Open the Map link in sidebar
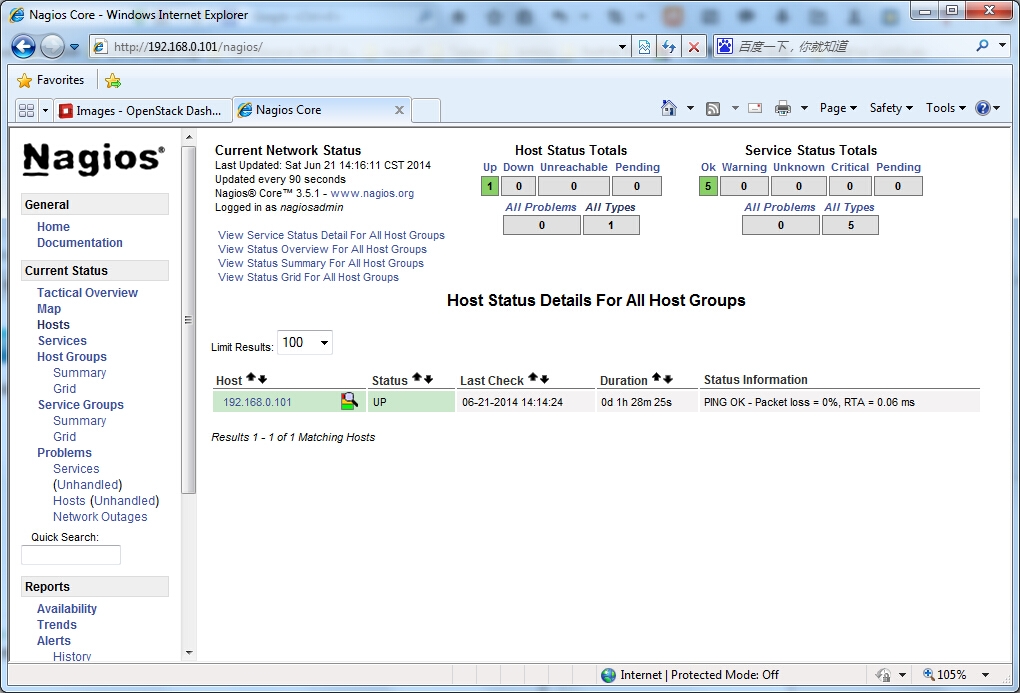The width and height of the screenshot is (1020, 693). [49, 308]
